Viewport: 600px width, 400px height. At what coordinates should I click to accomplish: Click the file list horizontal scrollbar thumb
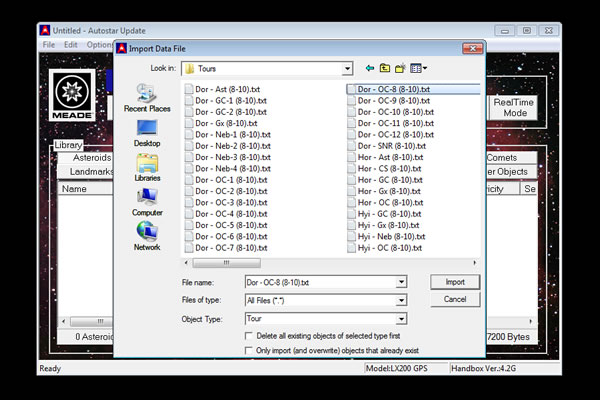point(227,263)
